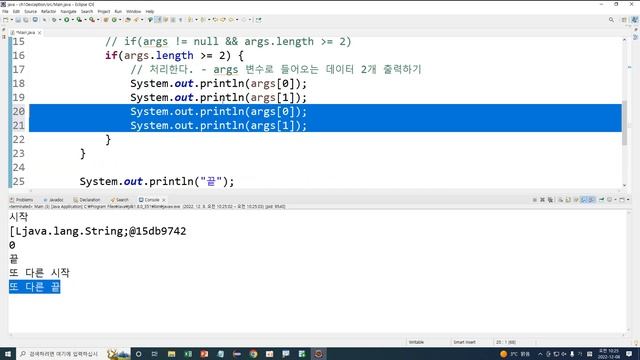Open the File menu

click(x=5, y=11)
